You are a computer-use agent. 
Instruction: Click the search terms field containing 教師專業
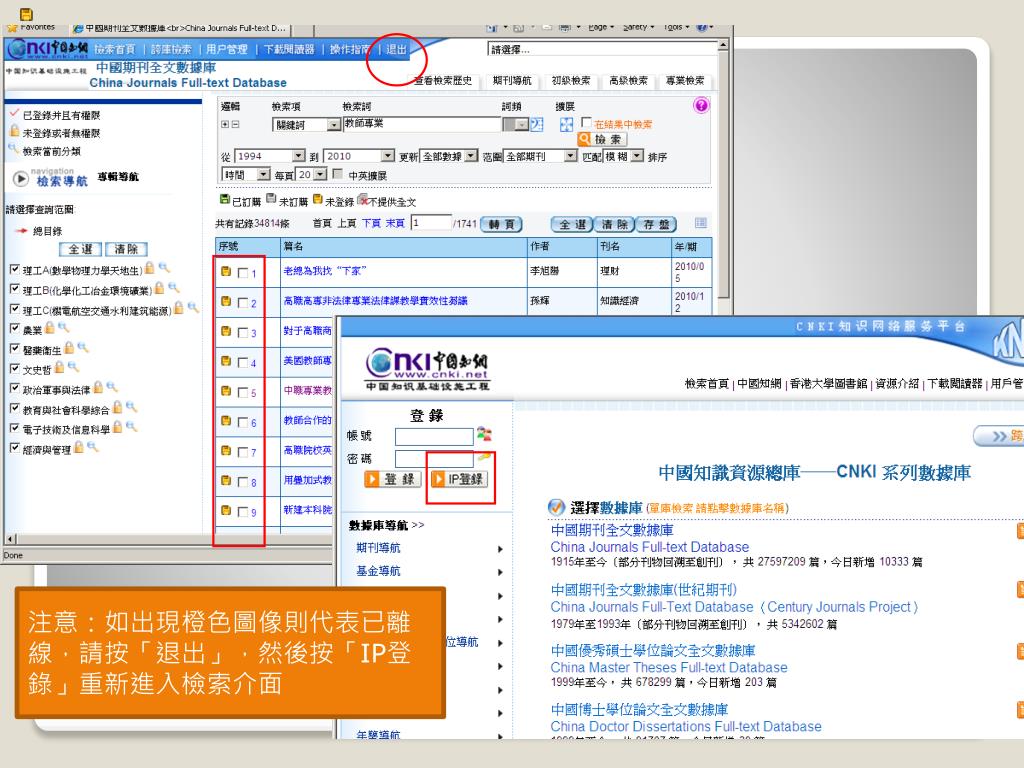click(x=422, y=124)
